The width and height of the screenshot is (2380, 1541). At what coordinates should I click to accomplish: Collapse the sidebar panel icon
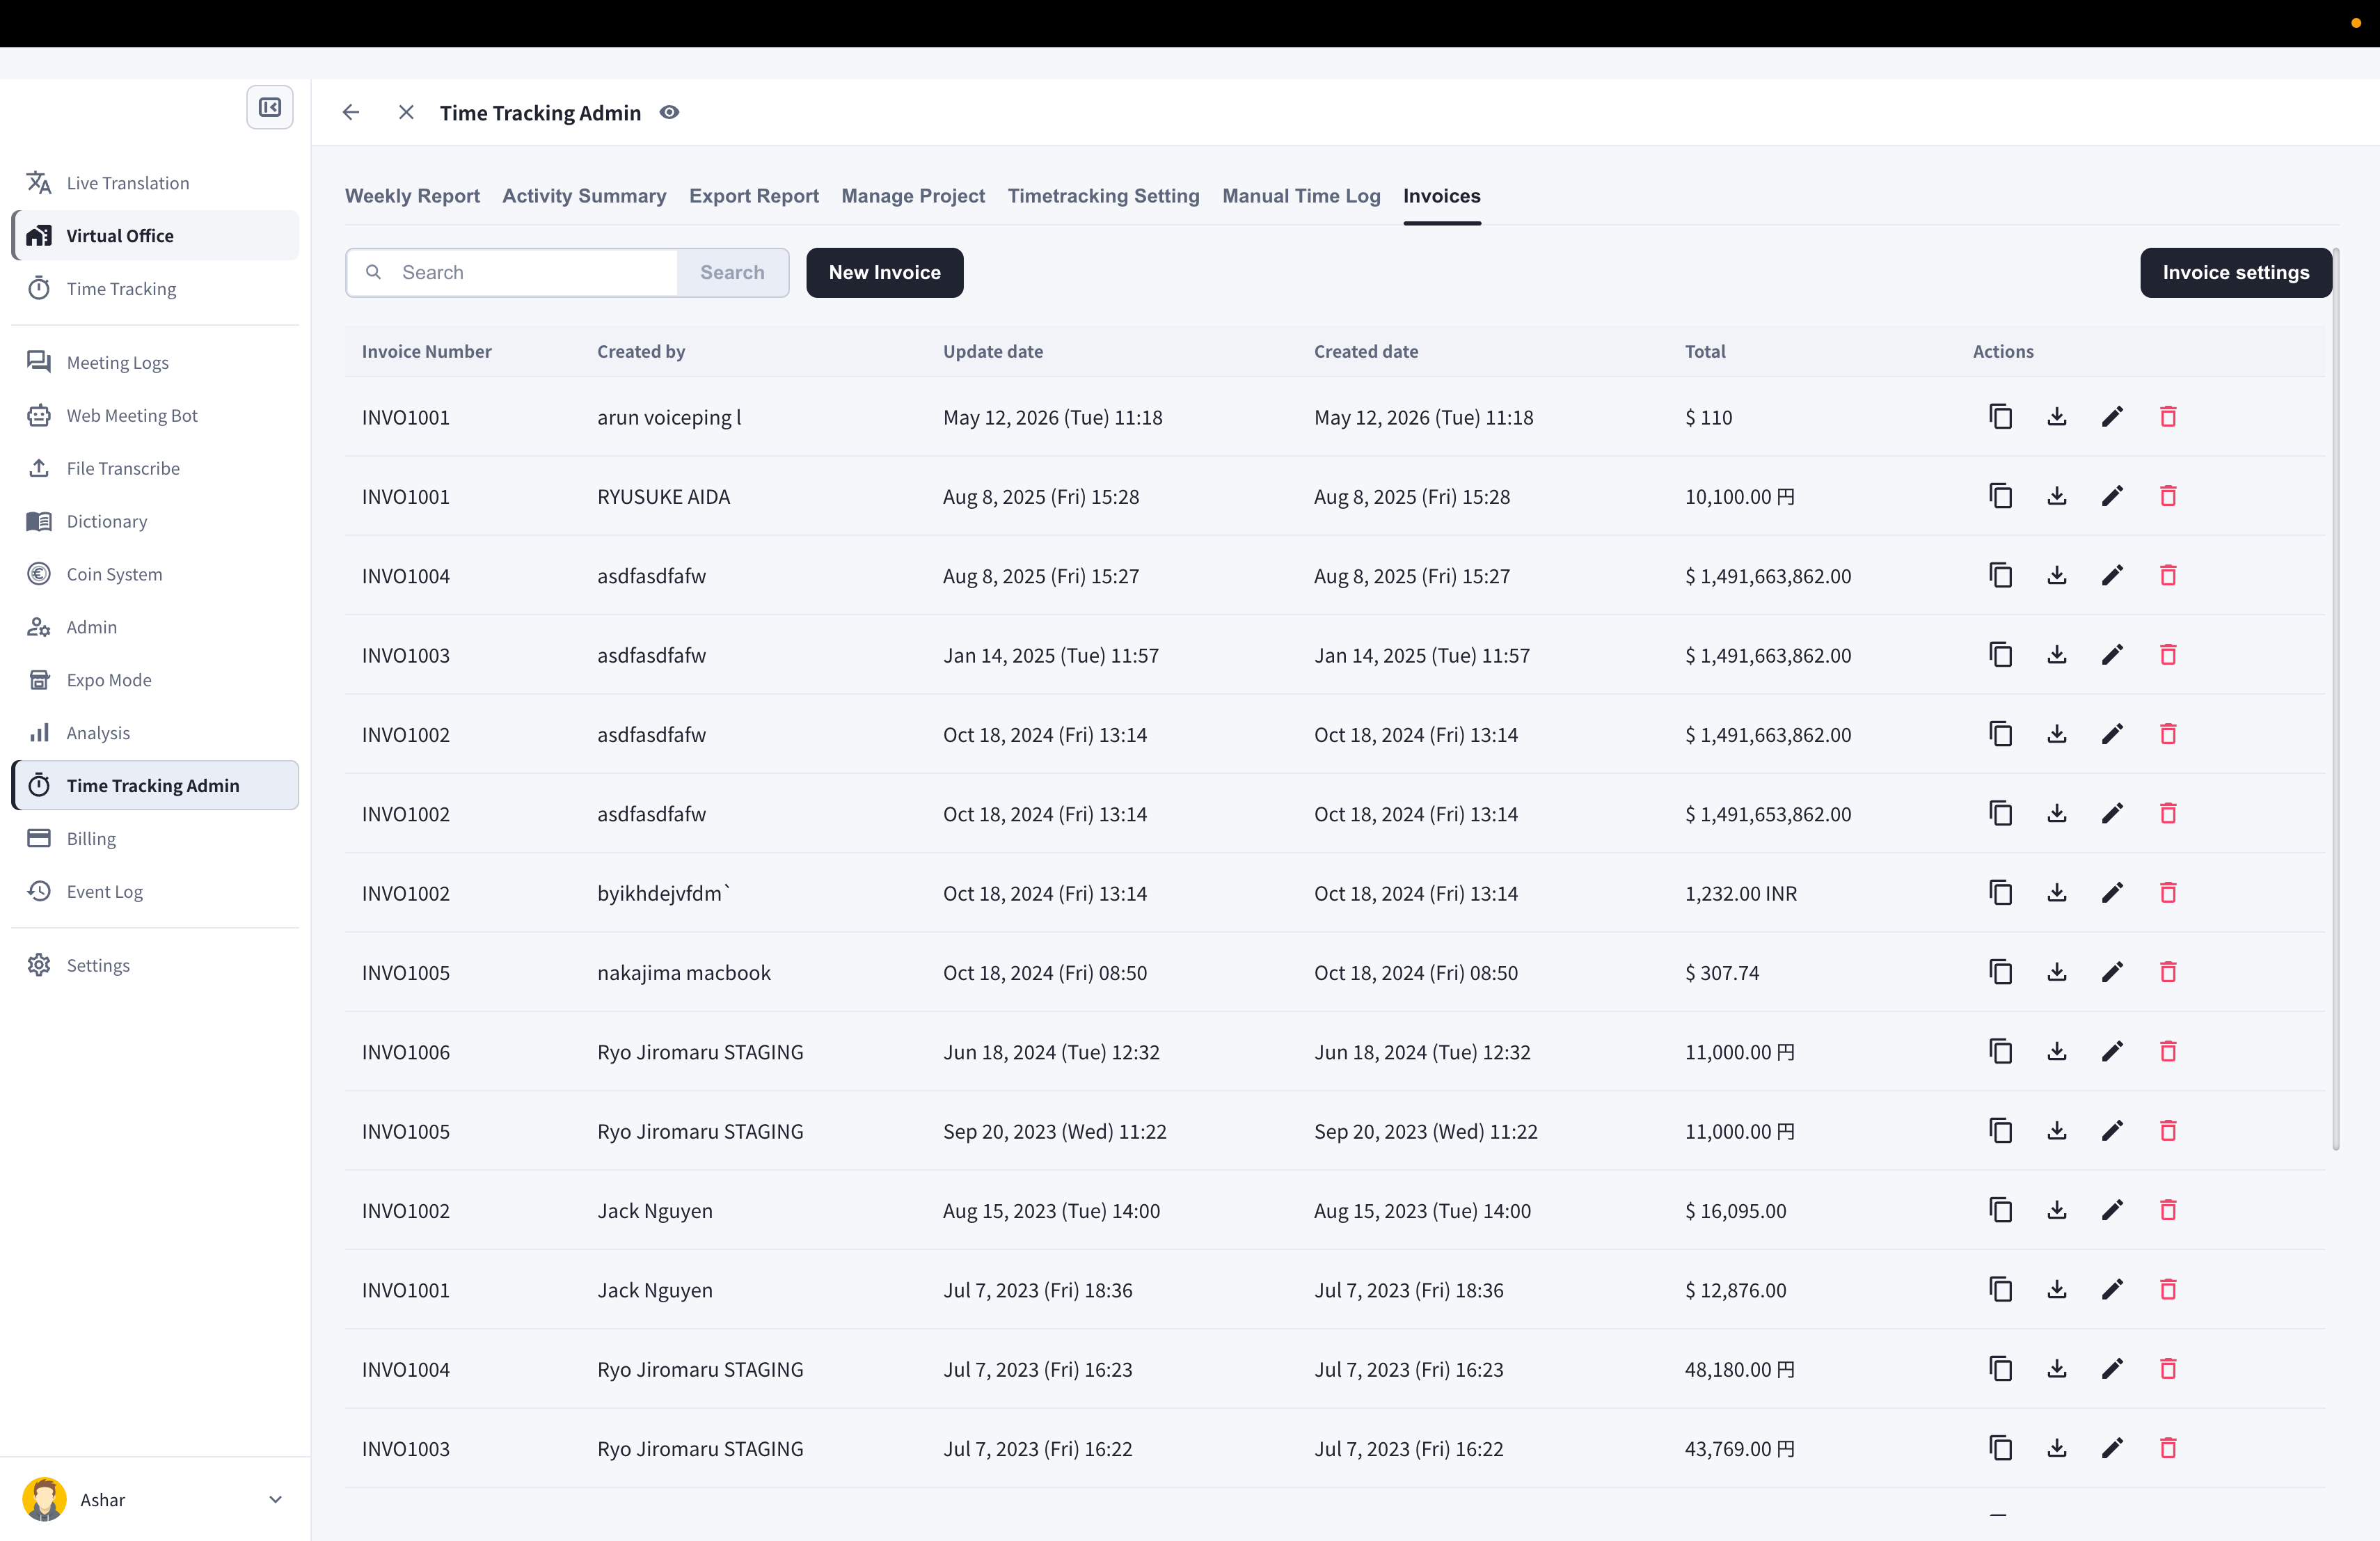tap(270, 107)
